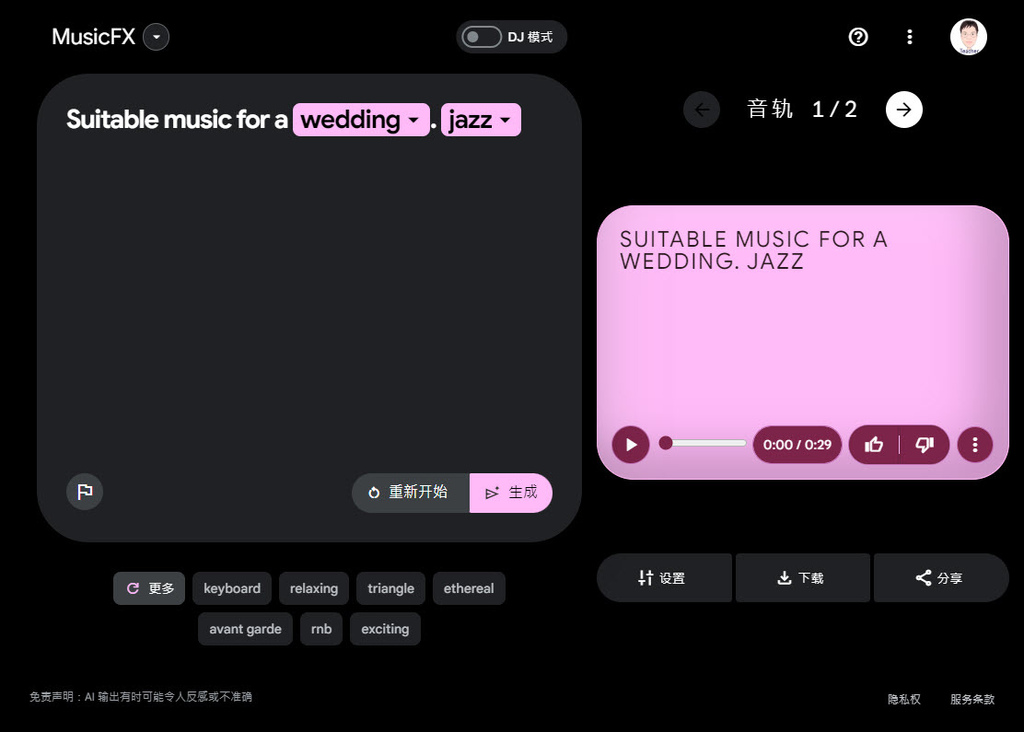Share the track via the 分享 button
1024x732 pixels.
(940, 577)
